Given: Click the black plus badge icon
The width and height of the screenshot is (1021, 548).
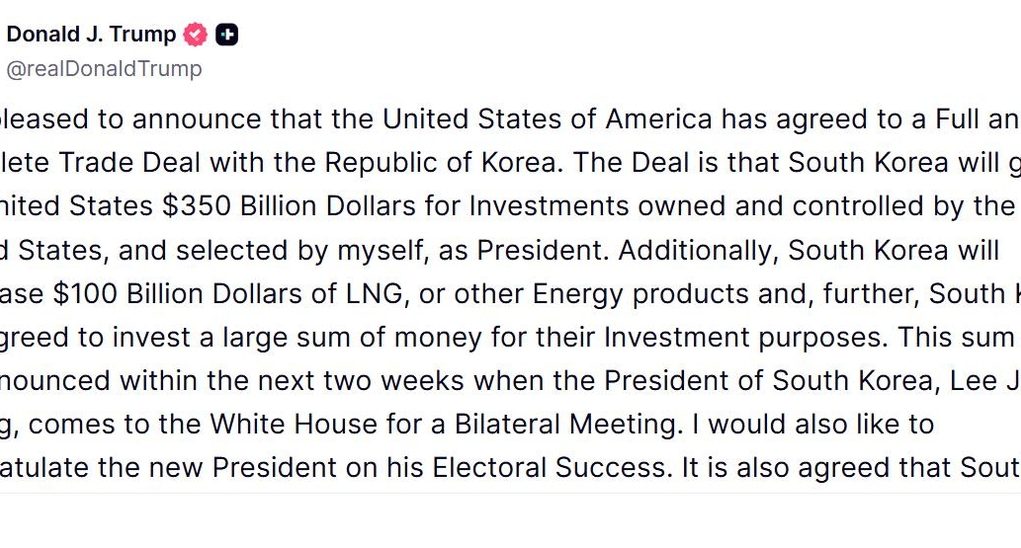Looking at the screenshot, I should (227, 35).
